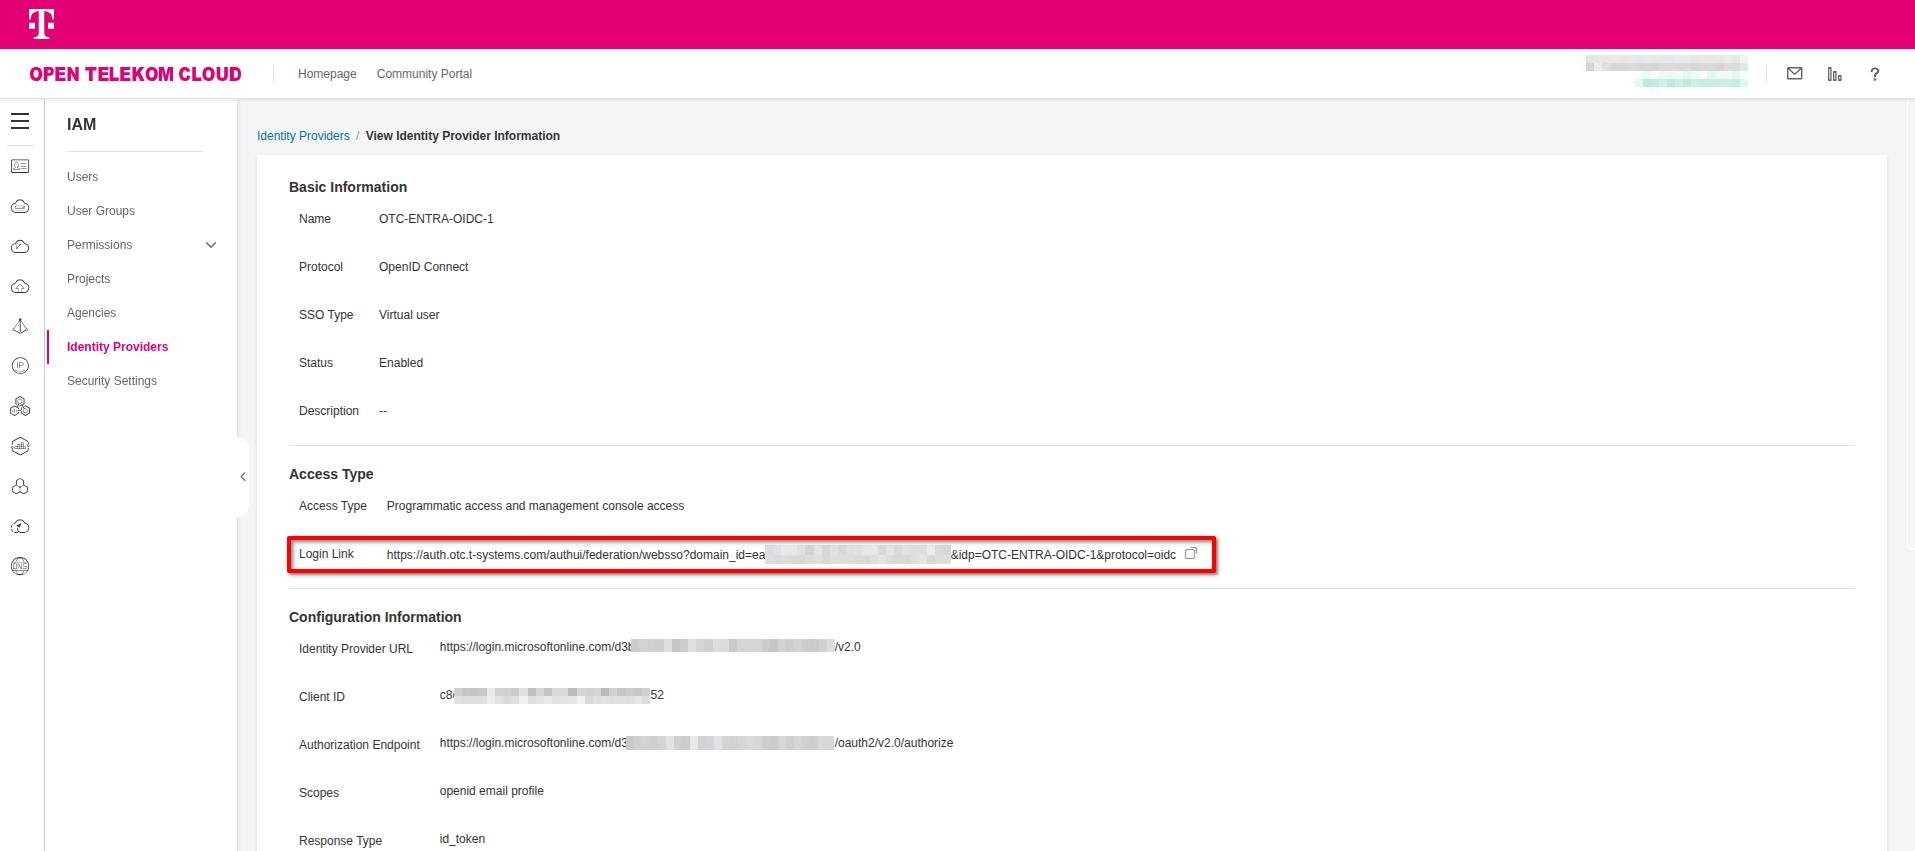Viewport: 1915px width, 851px height.
Task: Open the IP service icon in sidebar
Action: point(20,366)
